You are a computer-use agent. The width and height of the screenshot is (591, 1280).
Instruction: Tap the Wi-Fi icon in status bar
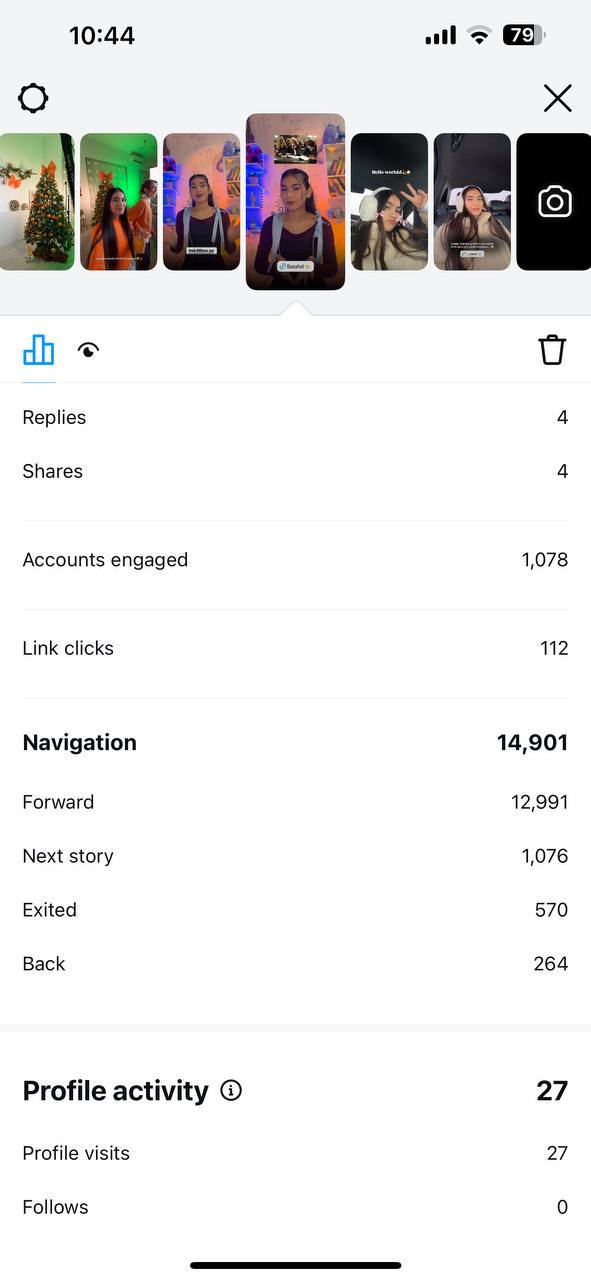point(480,36)
